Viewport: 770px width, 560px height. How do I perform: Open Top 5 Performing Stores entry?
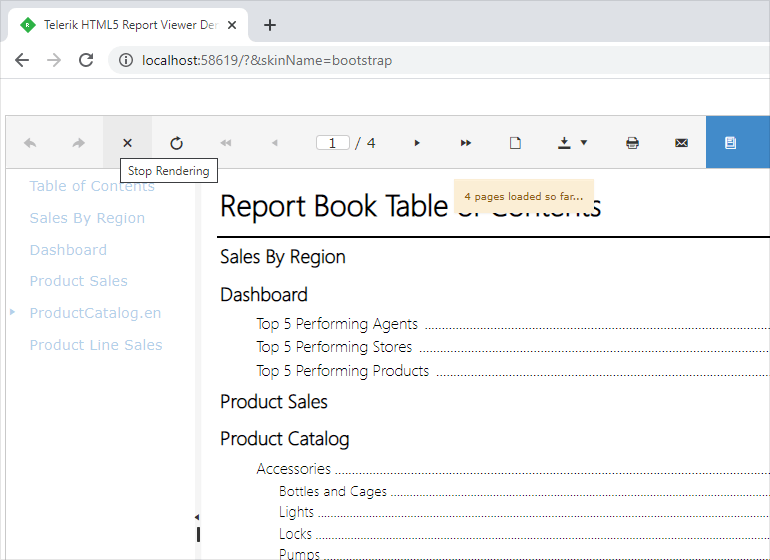coord(334,347)
